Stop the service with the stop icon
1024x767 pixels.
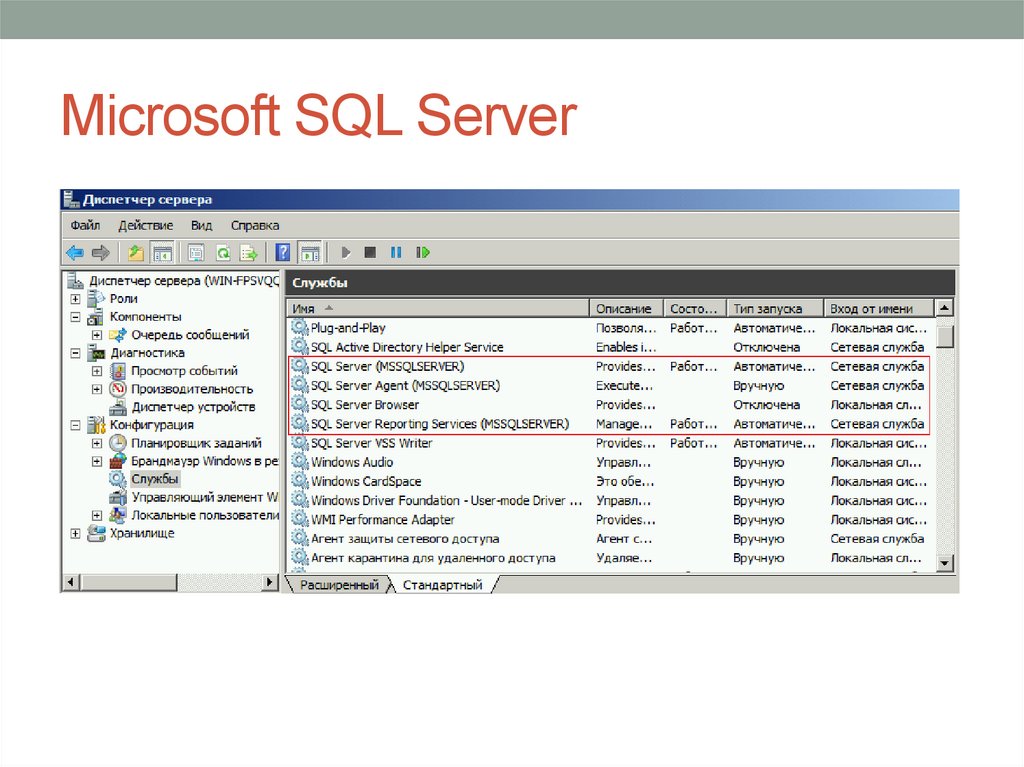(370, 253)
